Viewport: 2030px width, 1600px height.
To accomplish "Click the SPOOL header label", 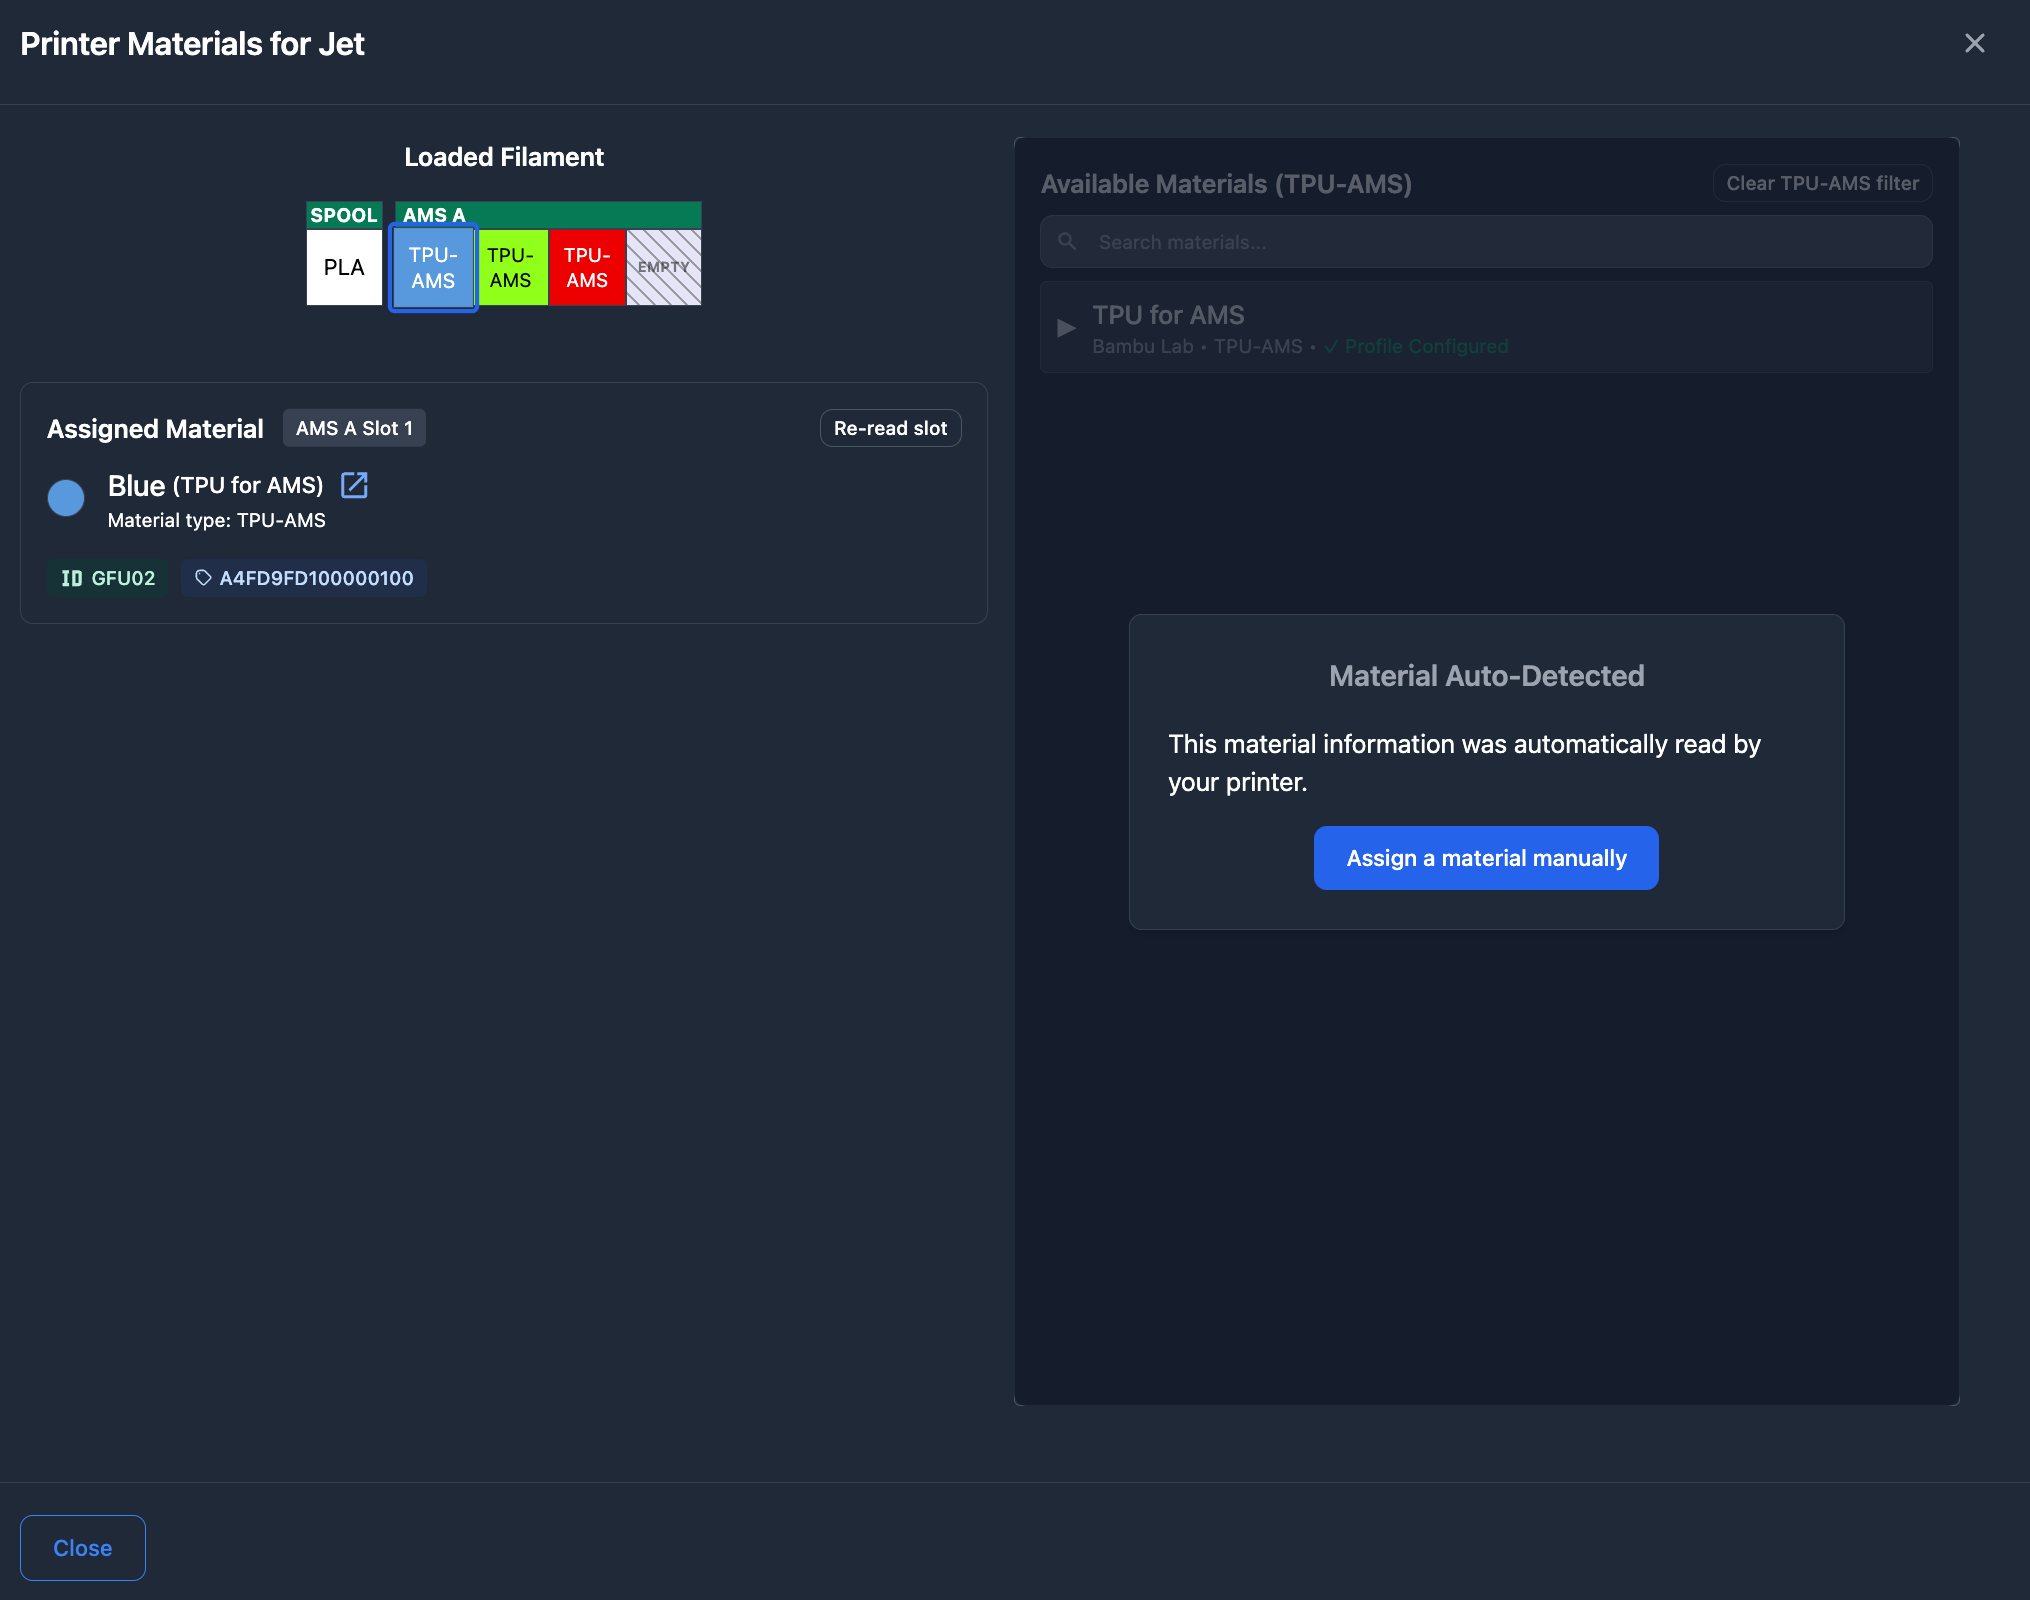I will point(343,215).
